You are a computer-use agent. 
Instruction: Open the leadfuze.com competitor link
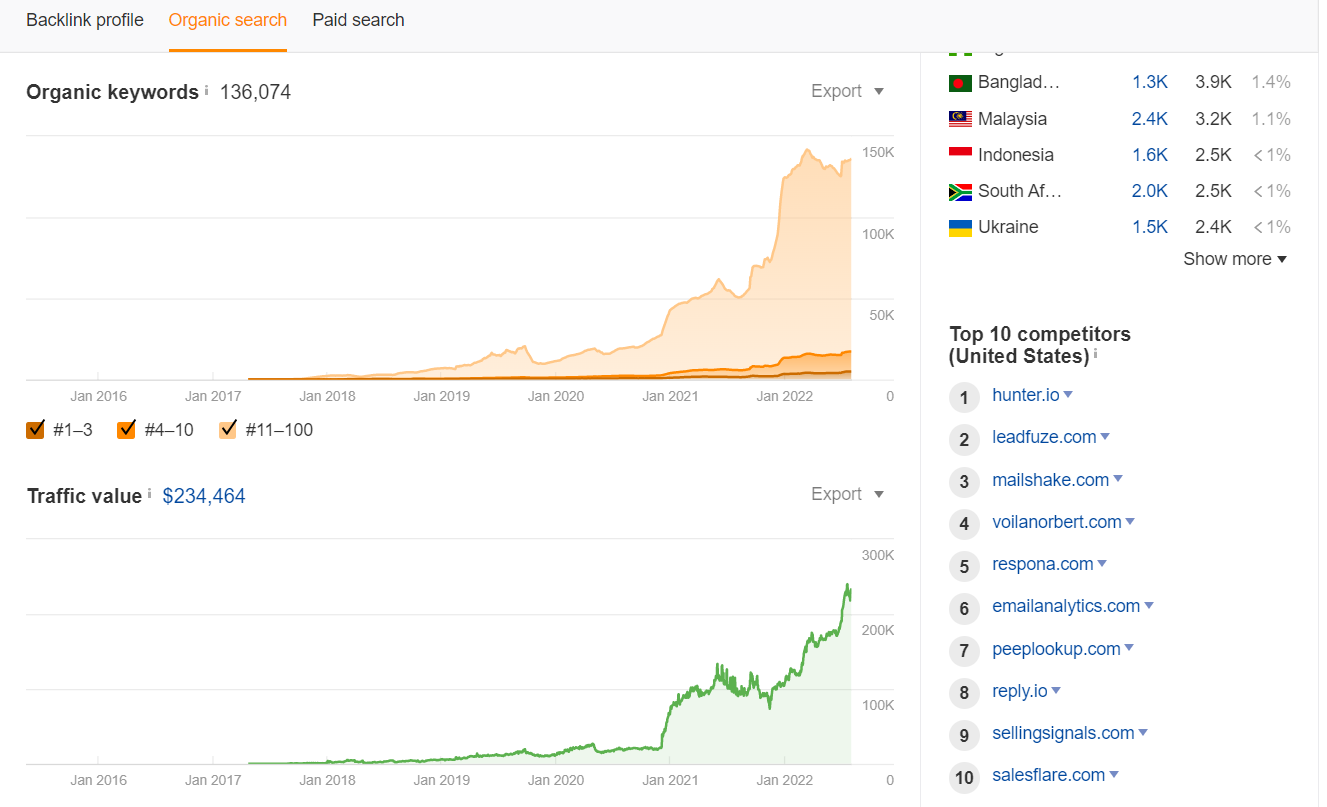point(1044,437)
